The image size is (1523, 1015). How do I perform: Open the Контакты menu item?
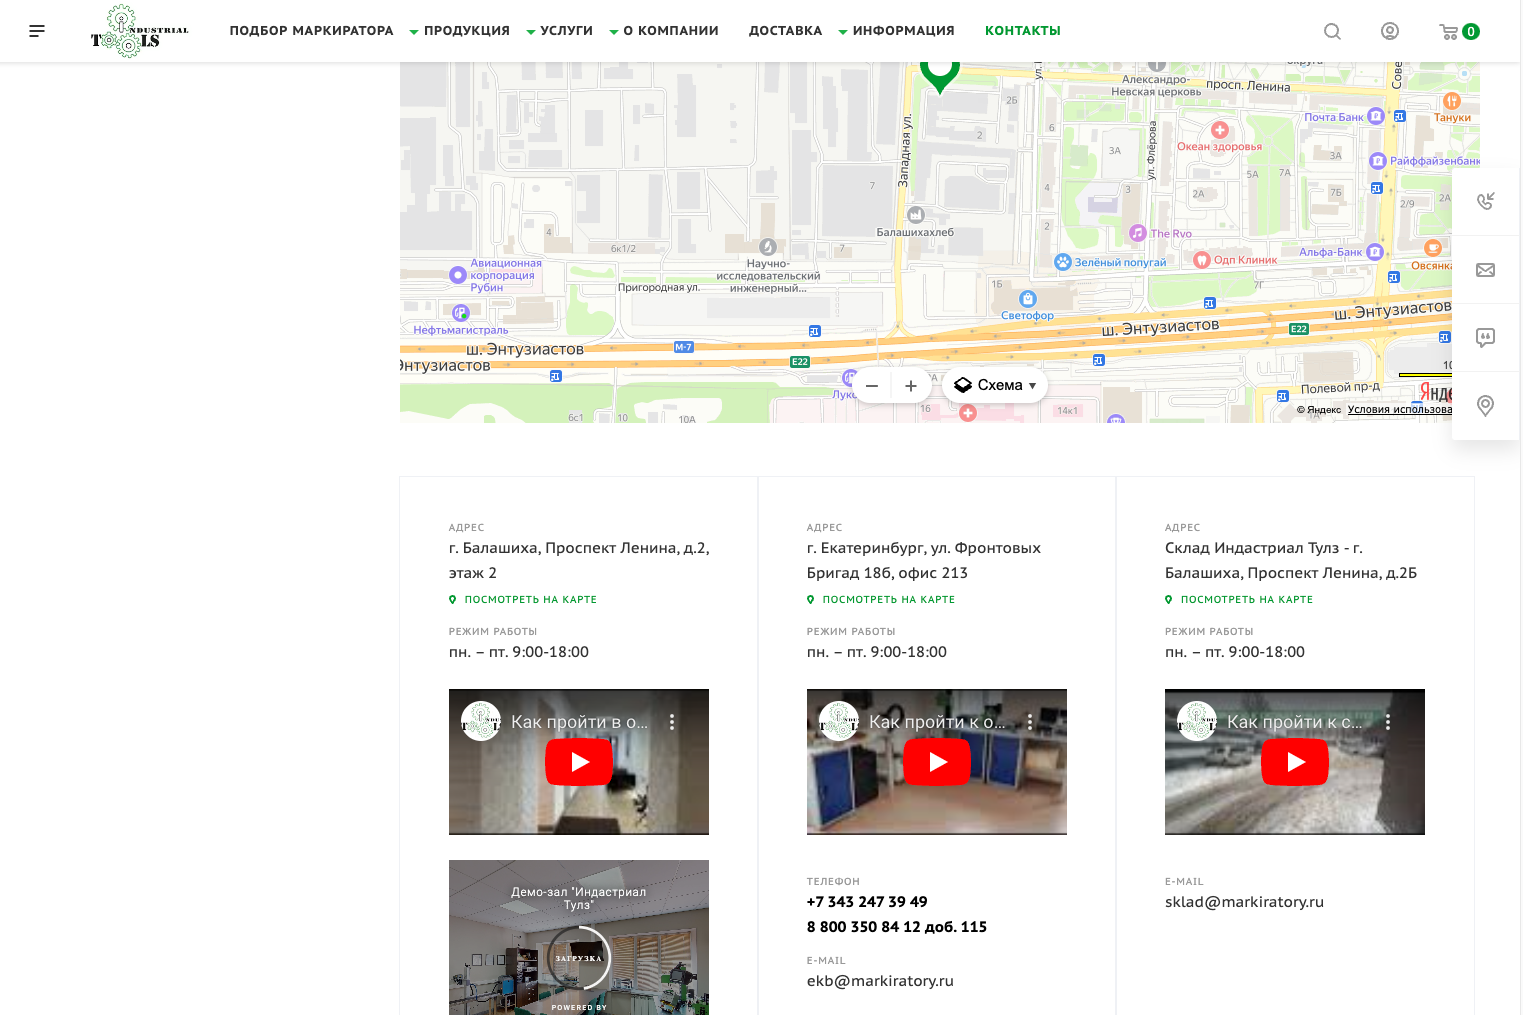tap(1022, 31)
